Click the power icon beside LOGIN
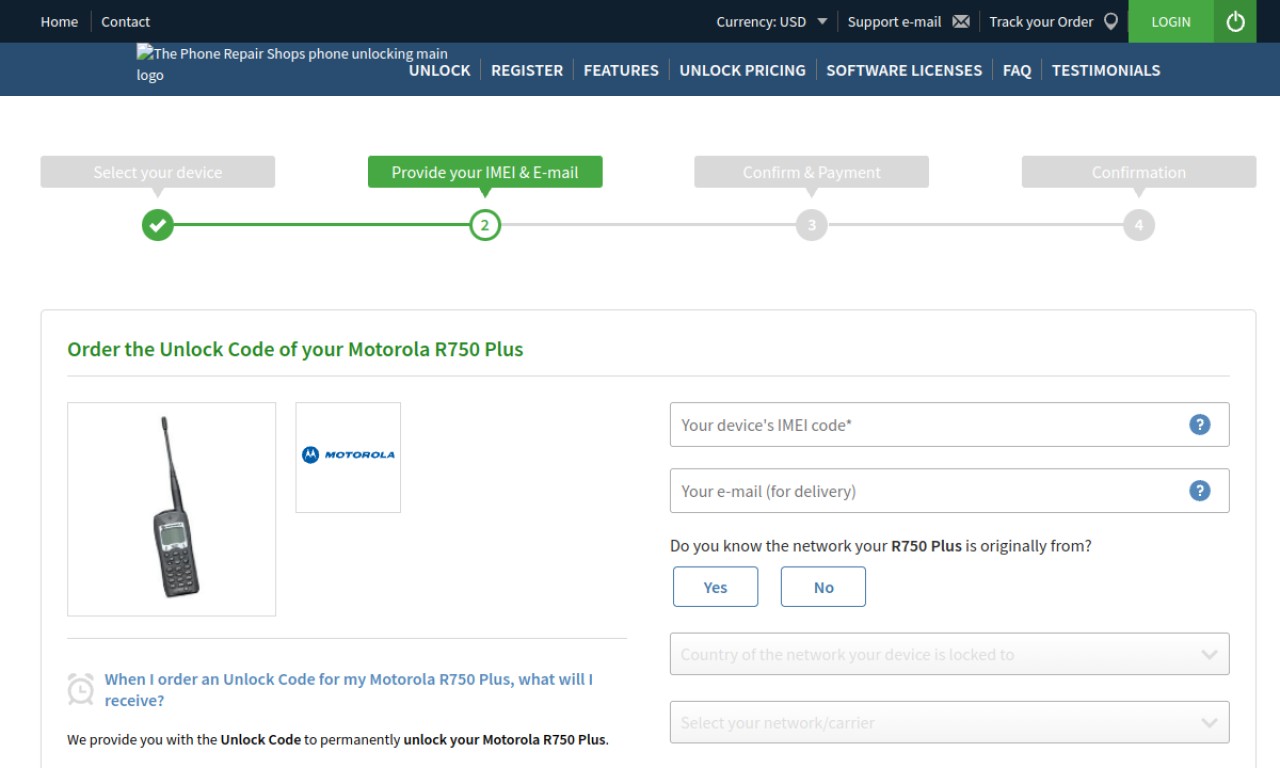The width and height of the screenshot is (1280, 768). (1235, 21)
